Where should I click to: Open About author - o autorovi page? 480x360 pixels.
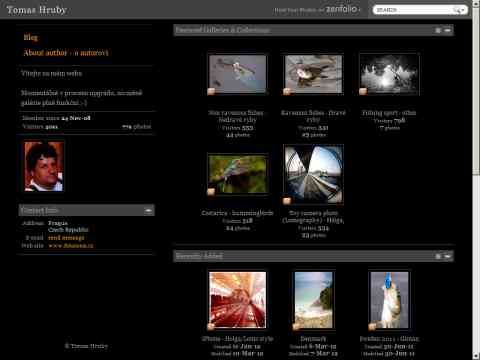tap(66, 53)
